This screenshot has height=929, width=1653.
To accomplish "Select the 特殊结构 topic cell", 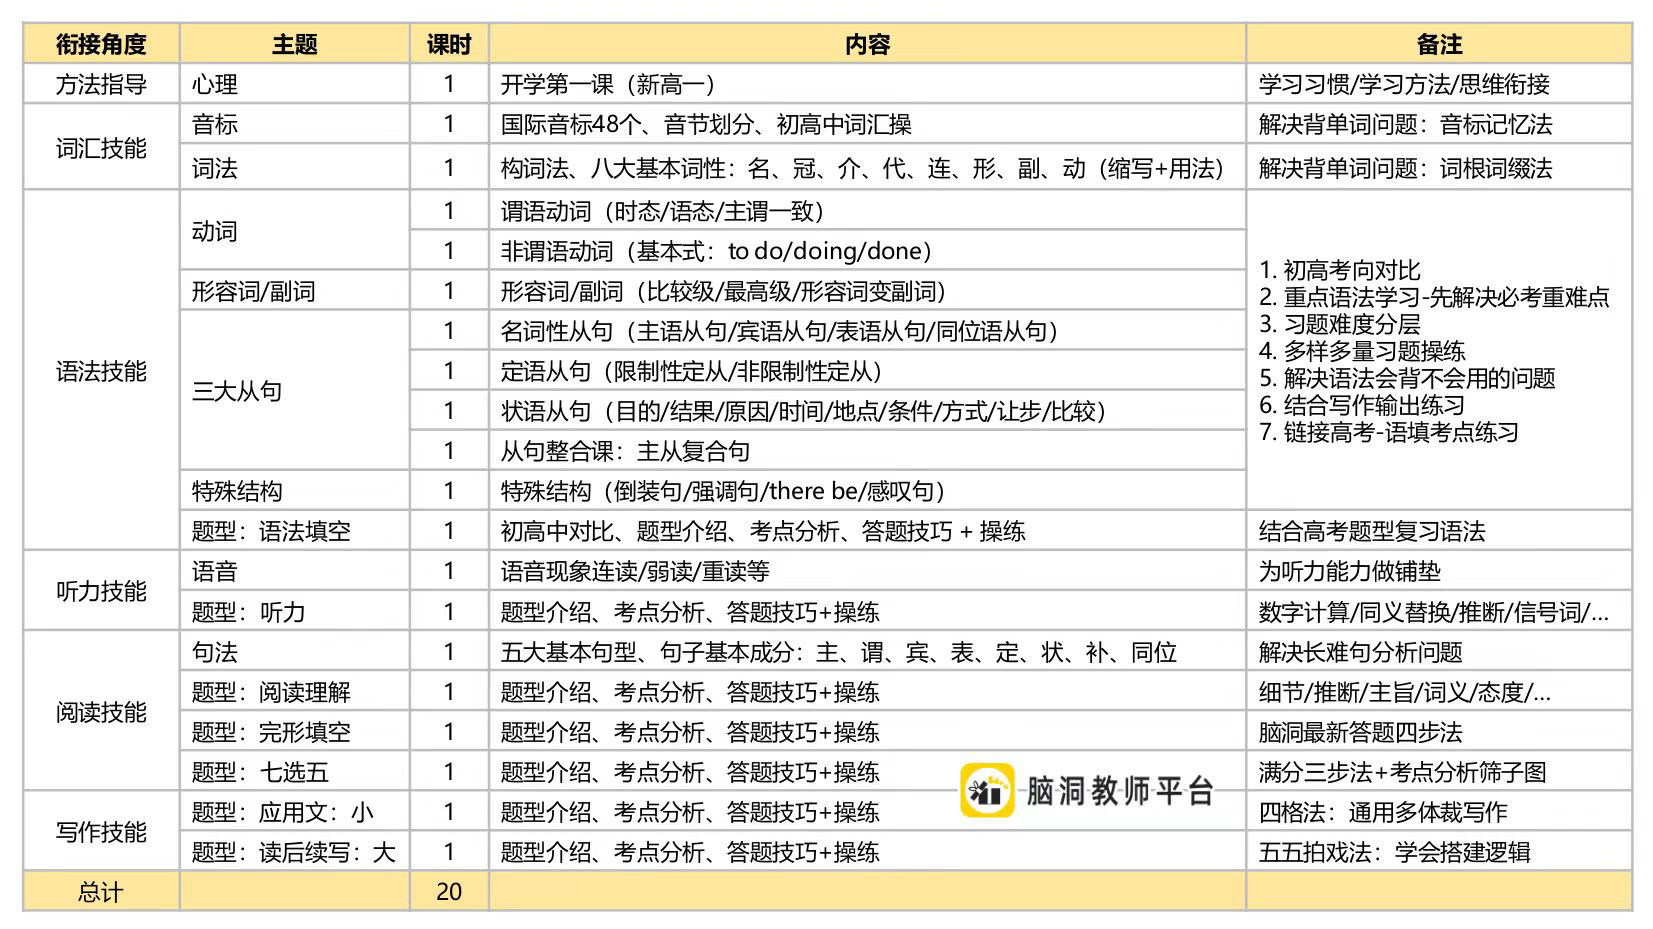I will tap(294, 490).
